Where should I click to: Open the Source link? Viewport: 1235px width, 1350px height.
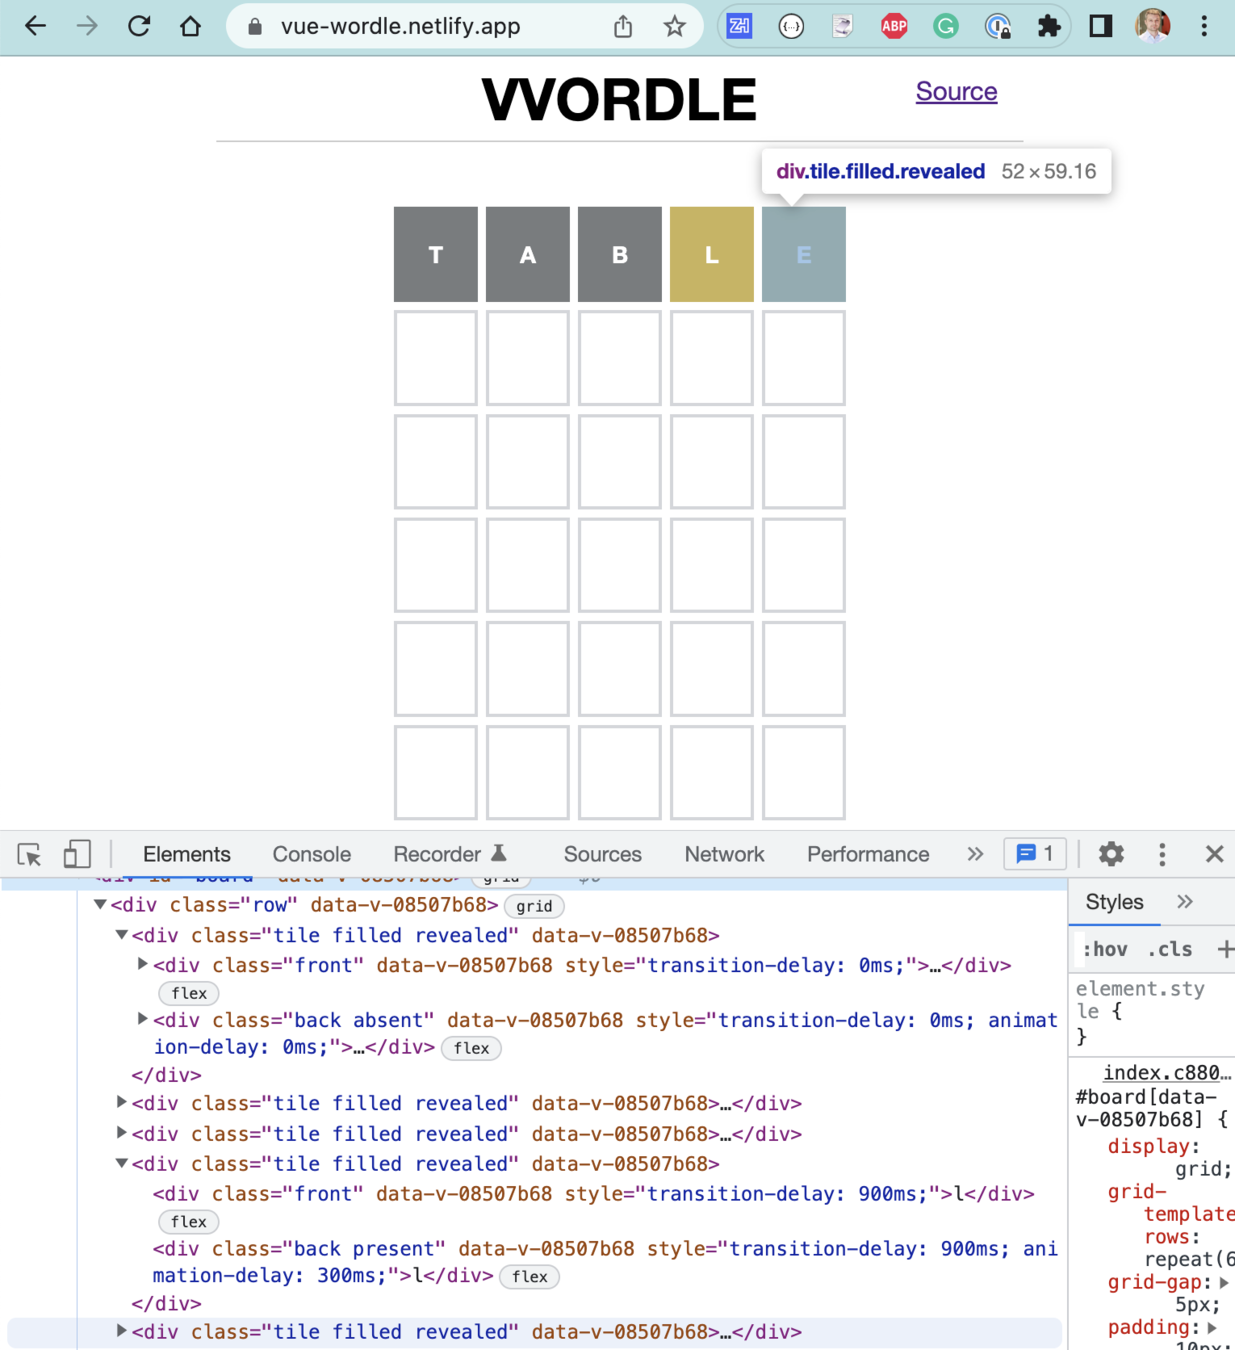956,91
